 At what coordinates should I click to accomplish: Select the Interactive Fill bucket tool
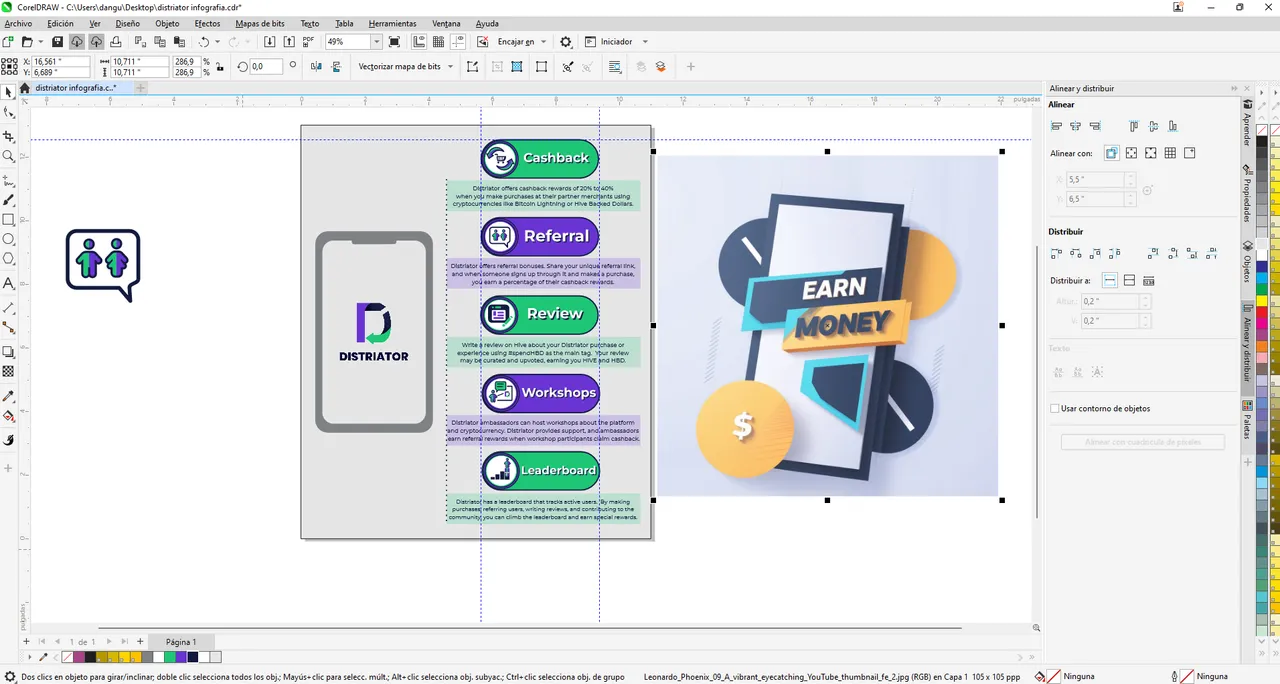(x=9, y=417)
